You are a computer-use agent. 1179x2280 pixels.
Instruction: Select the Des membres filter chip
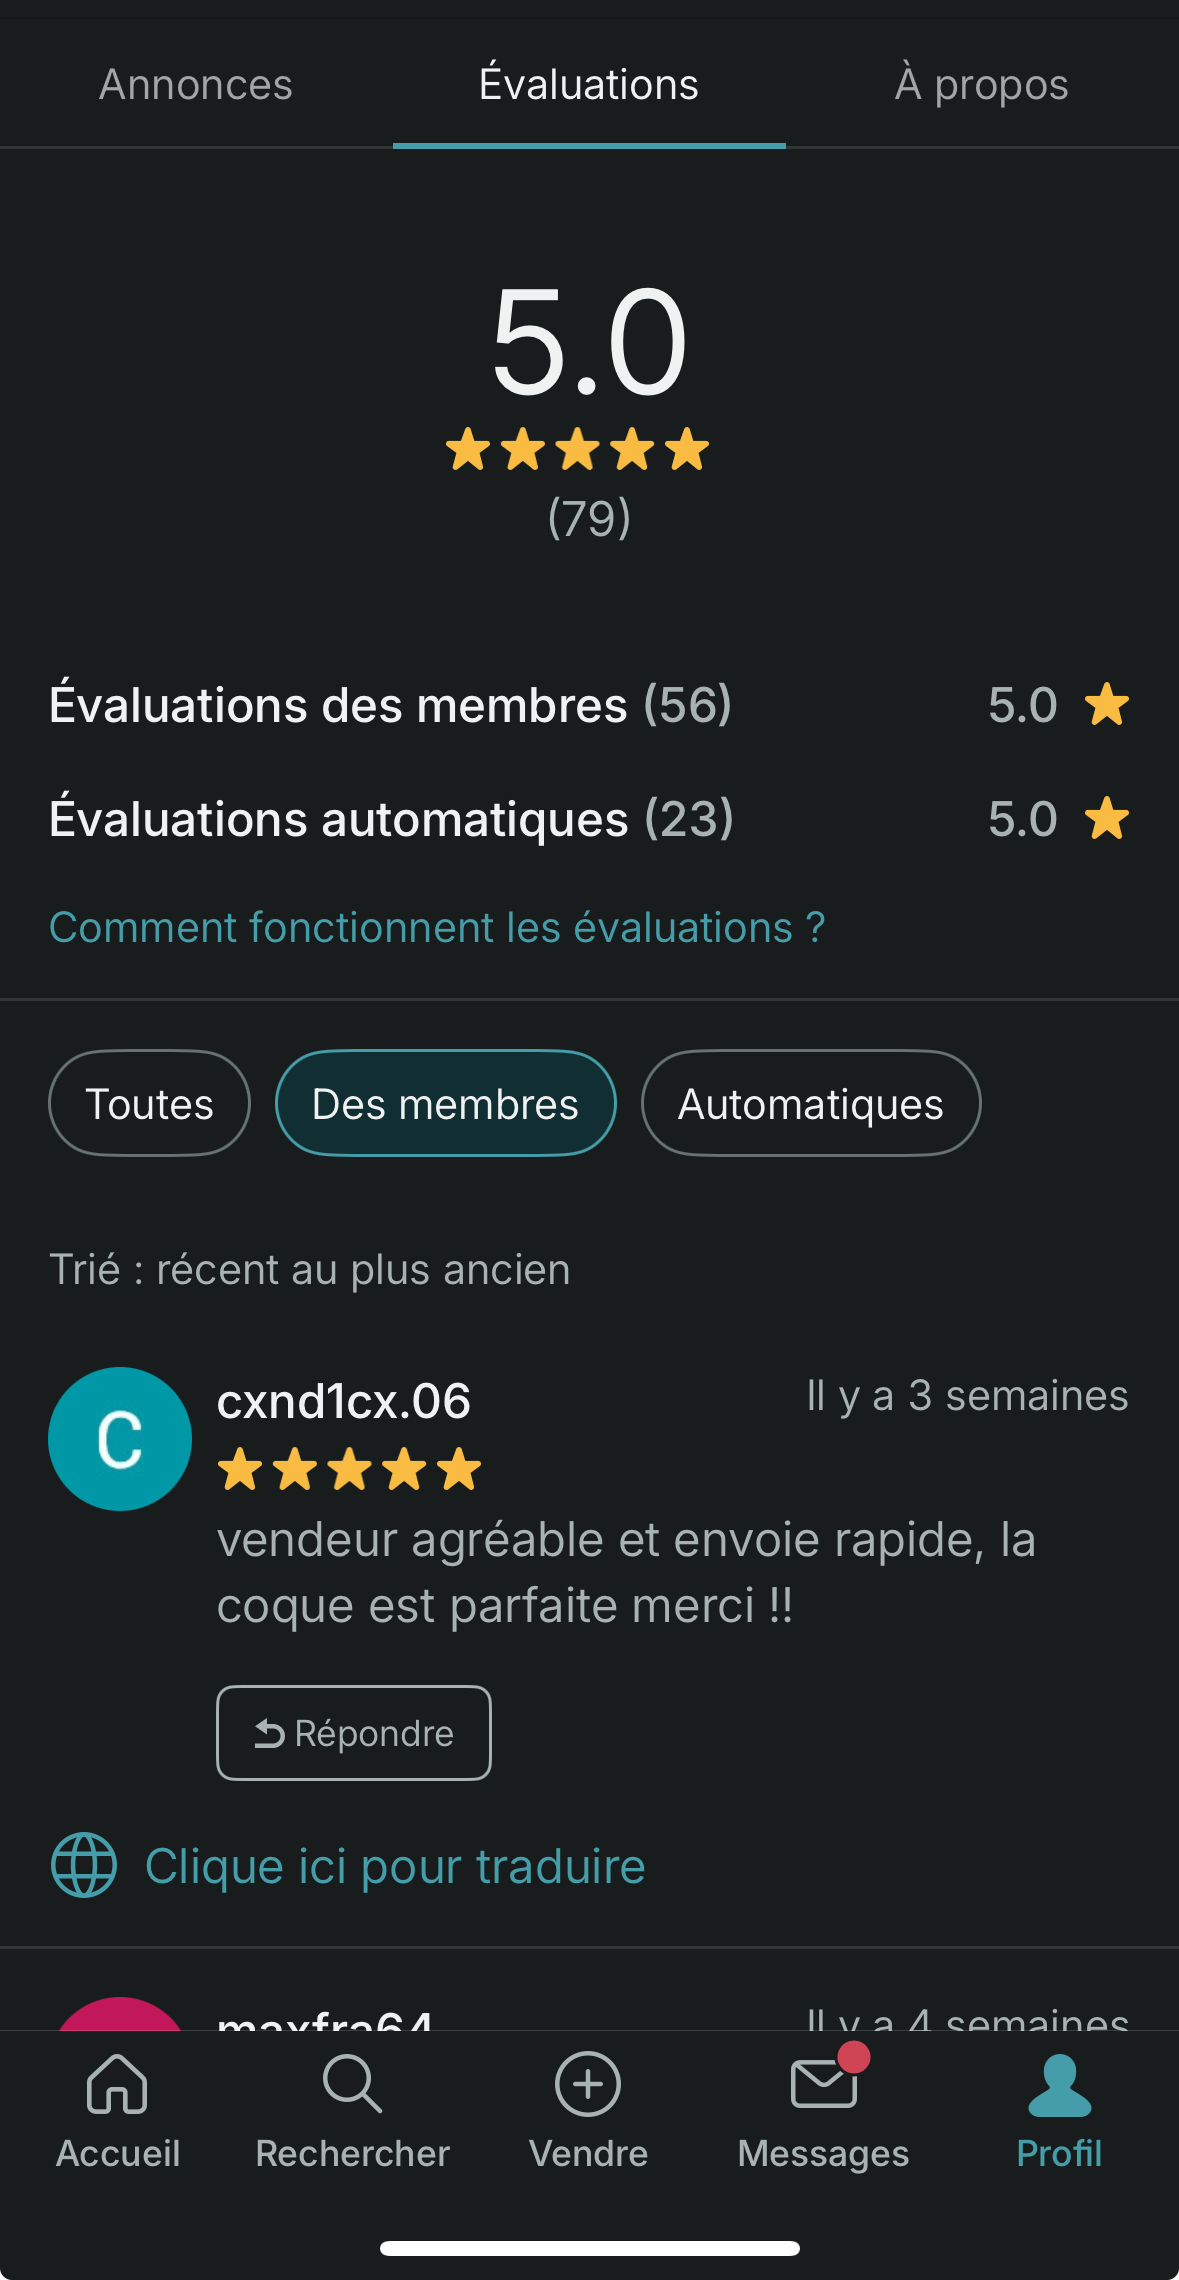[445, 1104]
